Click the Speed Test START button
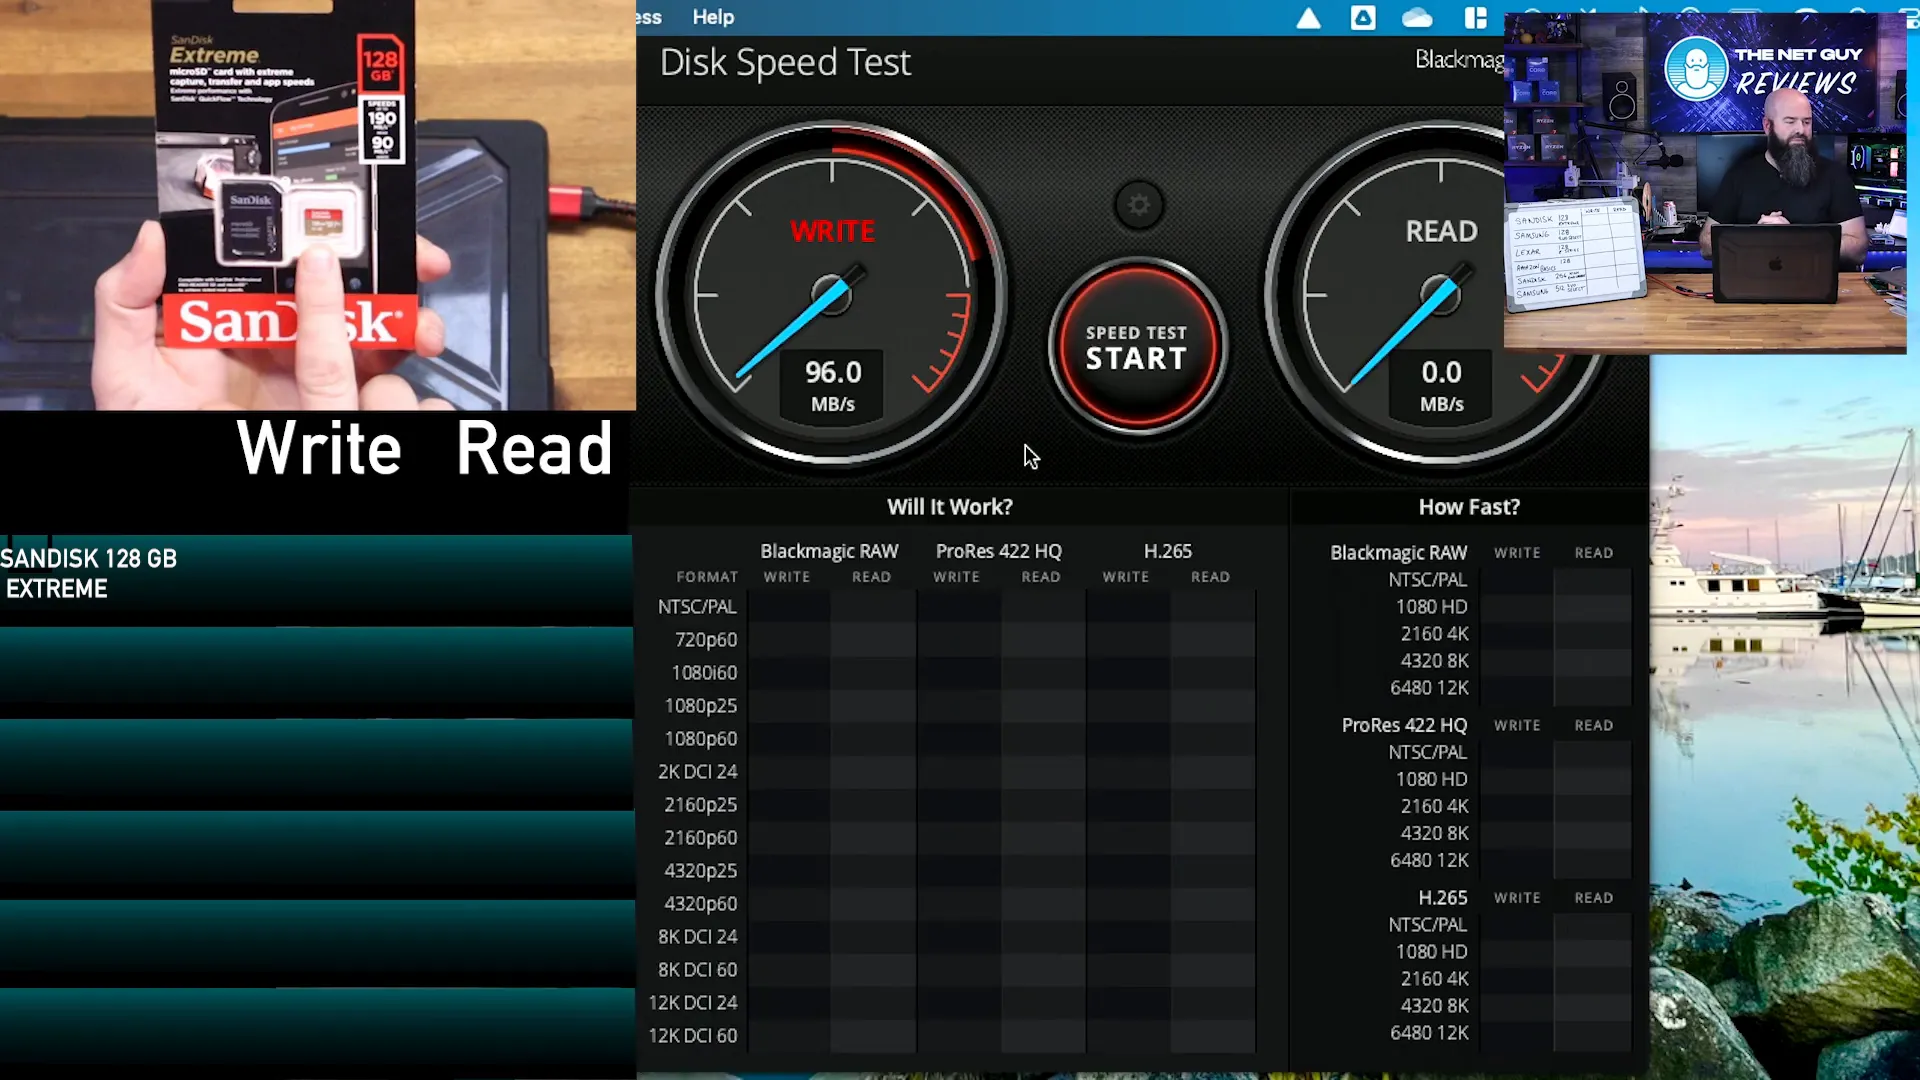 coord(1135,347)
